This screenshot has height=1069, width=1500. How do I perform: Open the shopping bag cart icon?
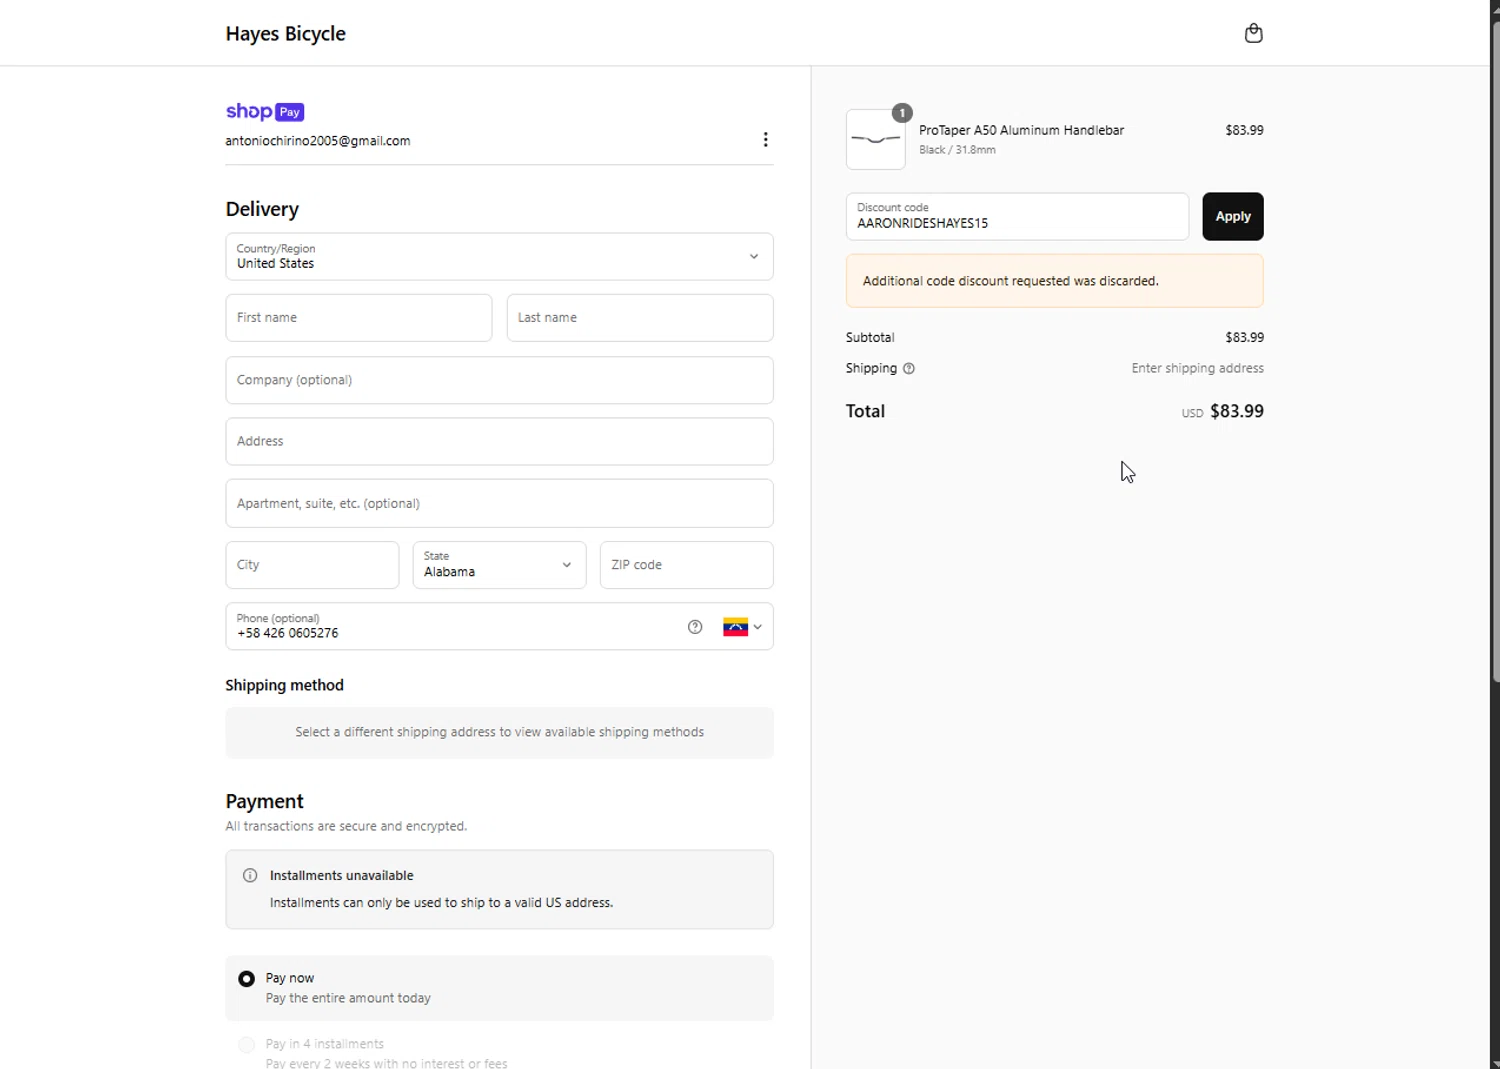coord(1253,33)
